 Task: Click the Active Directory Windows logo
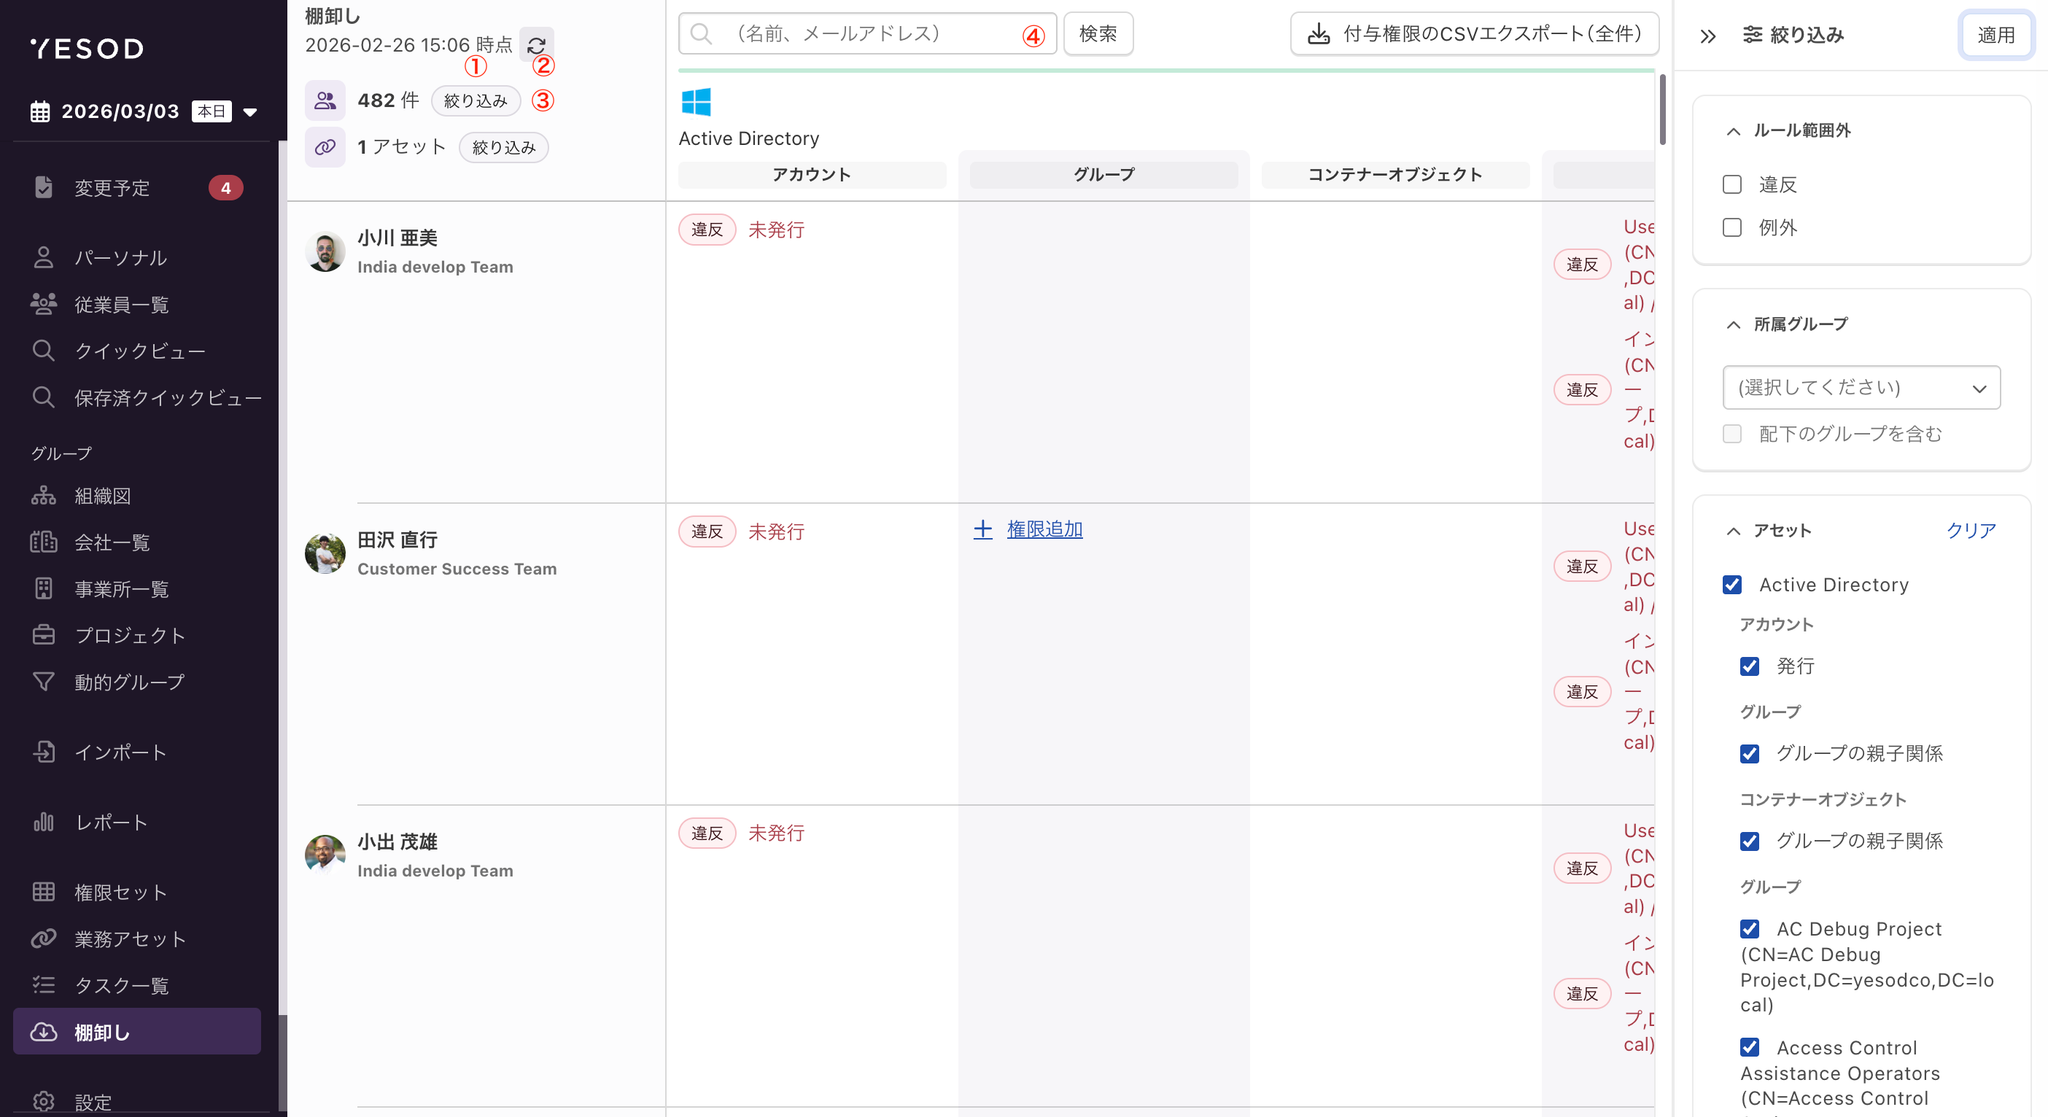pos(696,102)
